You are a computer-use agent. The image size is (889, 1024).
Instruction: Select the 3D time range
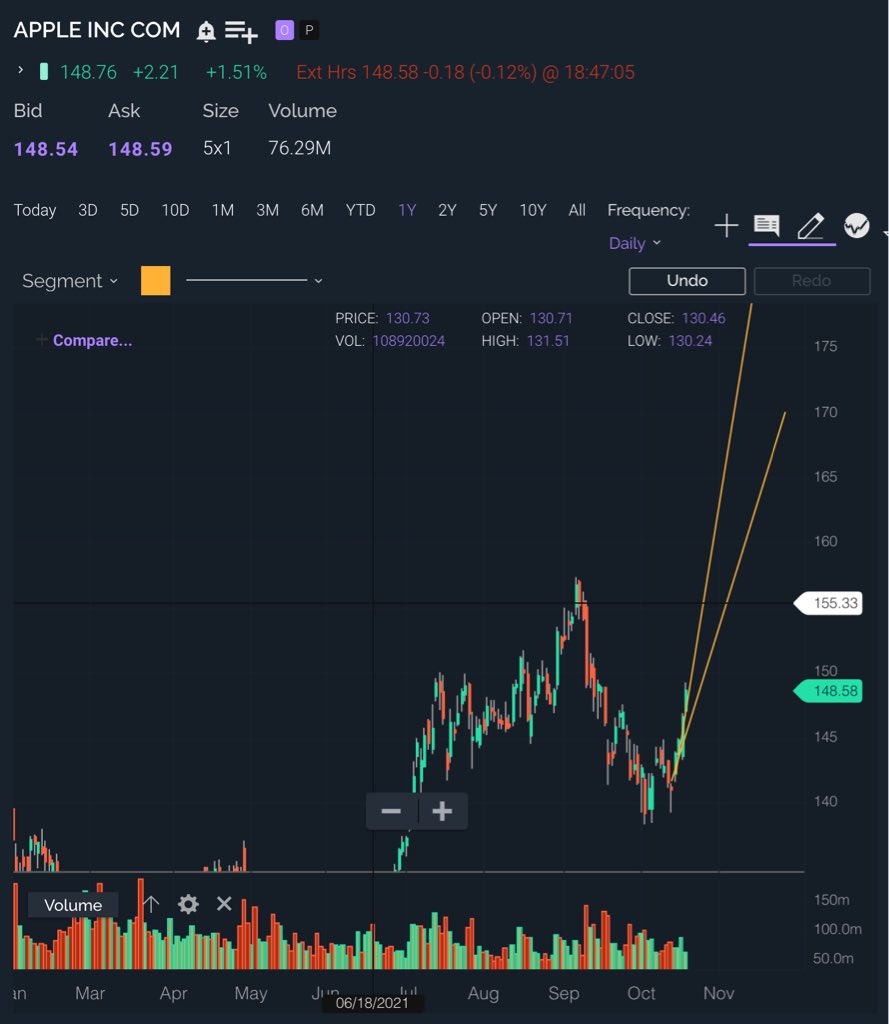[x=88, y=210]
